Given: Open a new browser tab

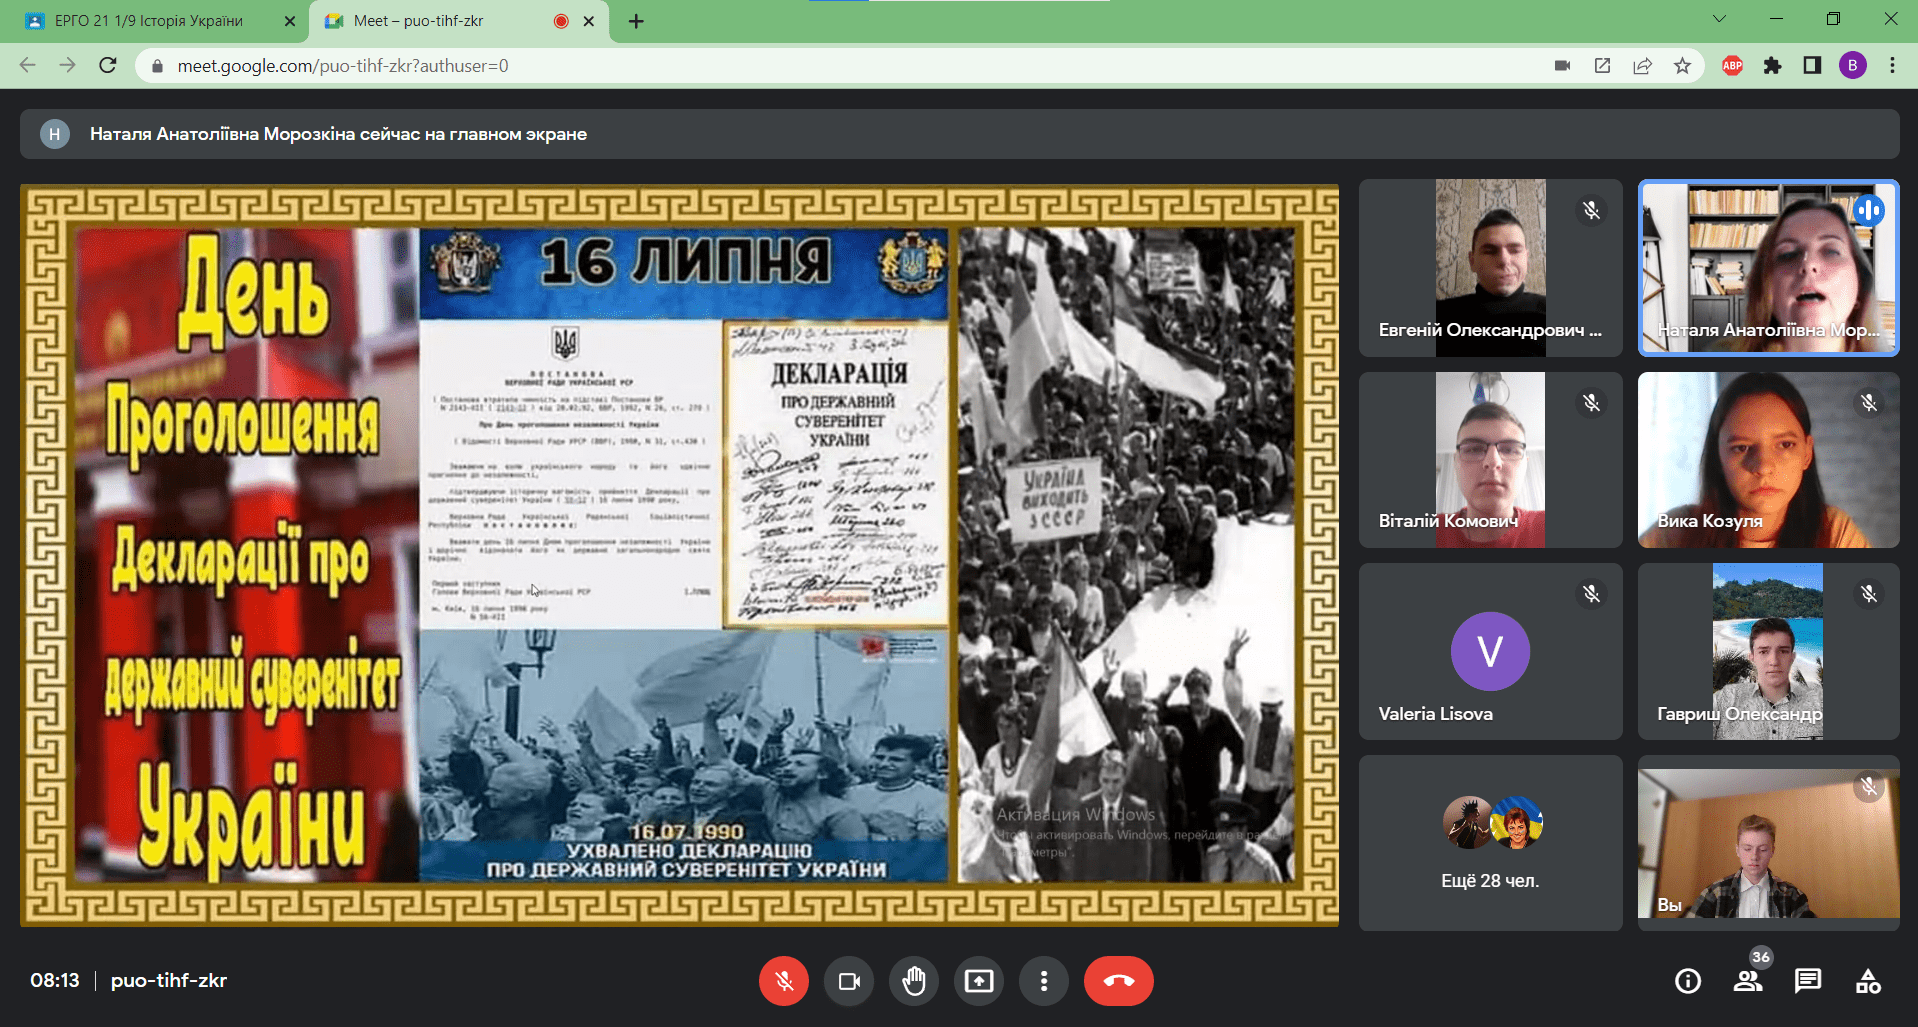Looking at the screenshot, I should click(636, 21).
